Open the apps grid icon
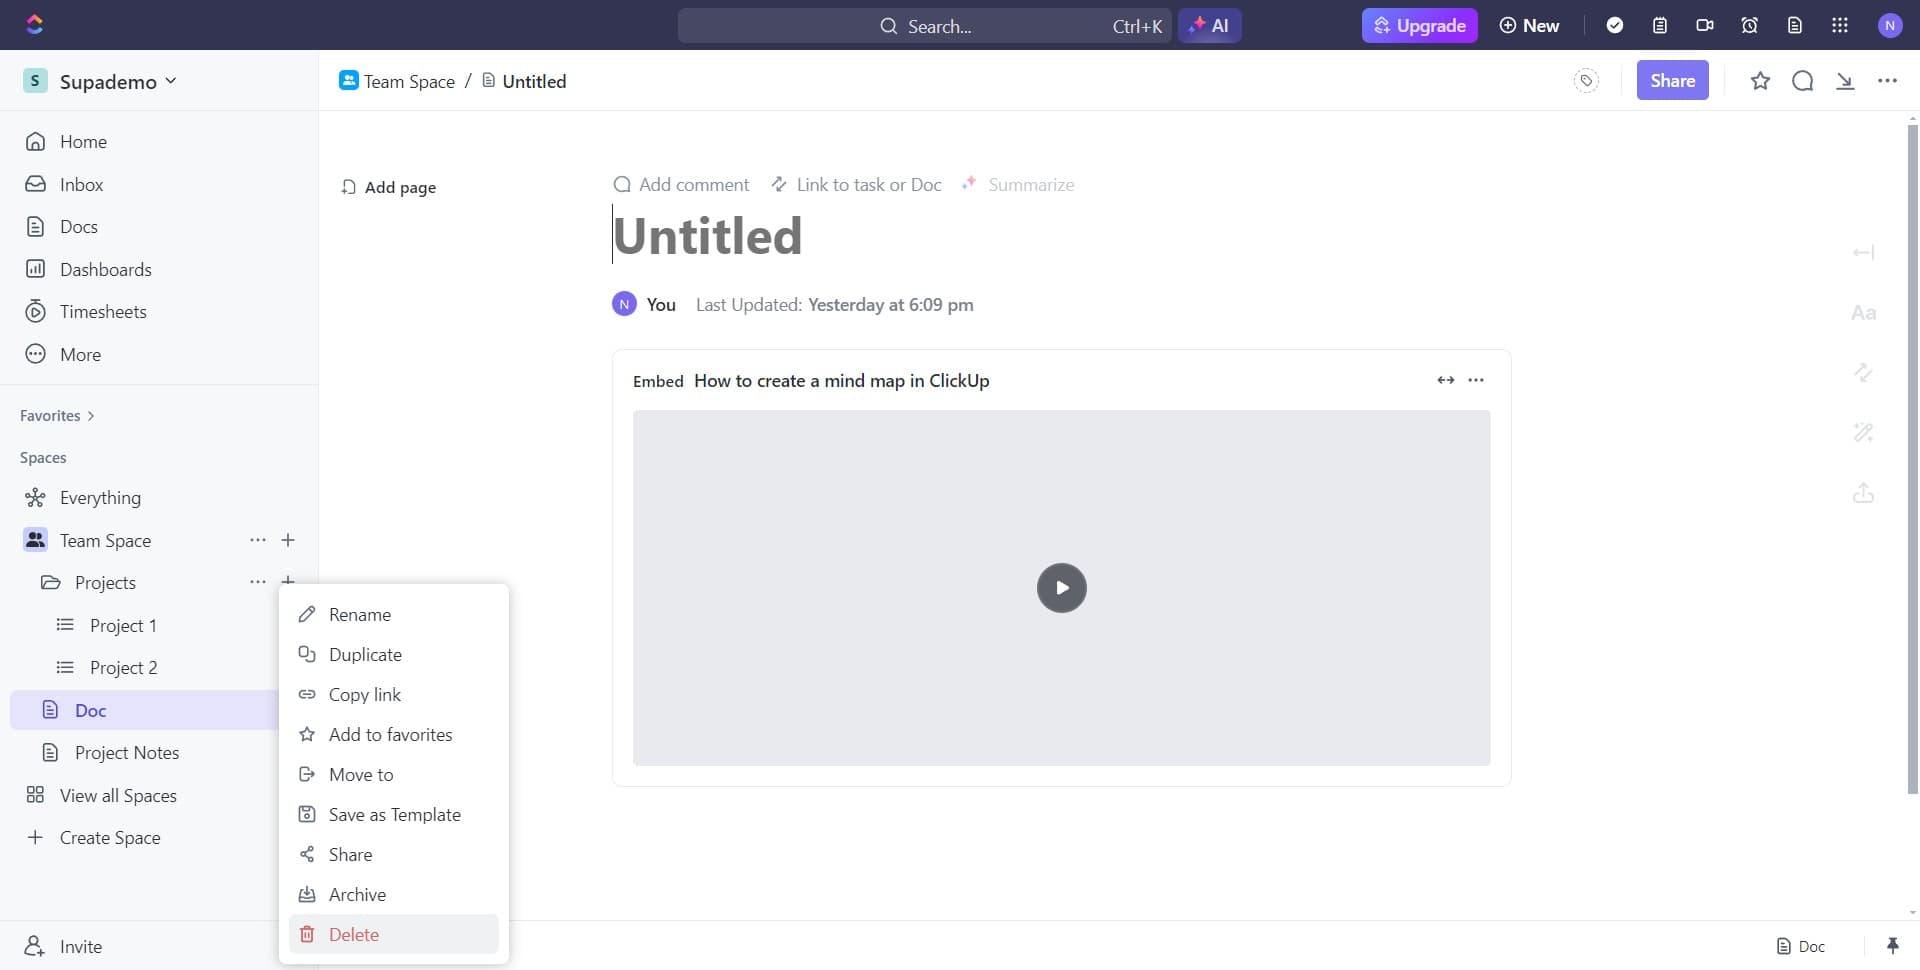The height and width of the screenshot is (970, 1920). click(1840, 25)
